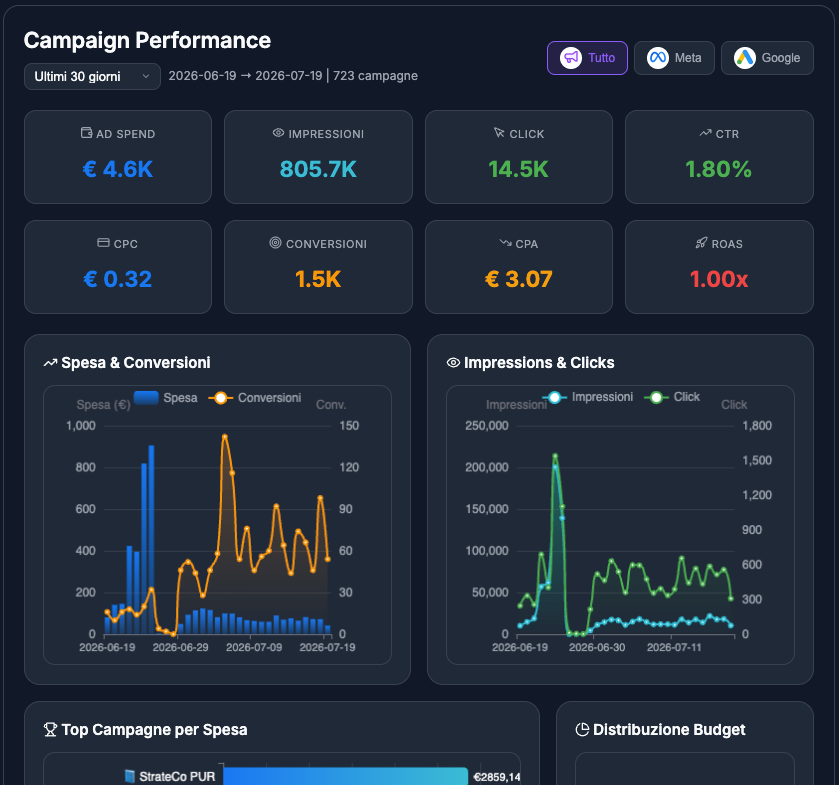
Task: Toggle the Click series in chart legend
Action: point(672,397)
